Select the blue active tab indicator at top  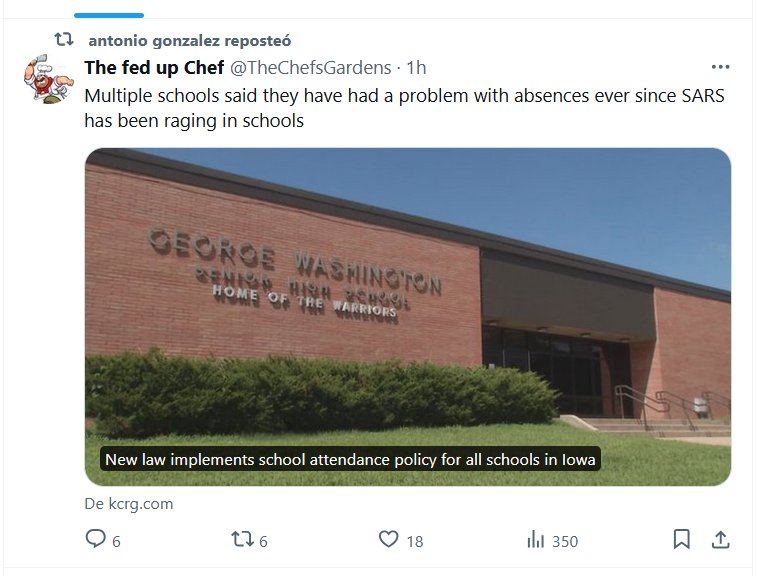pos(109,15)
